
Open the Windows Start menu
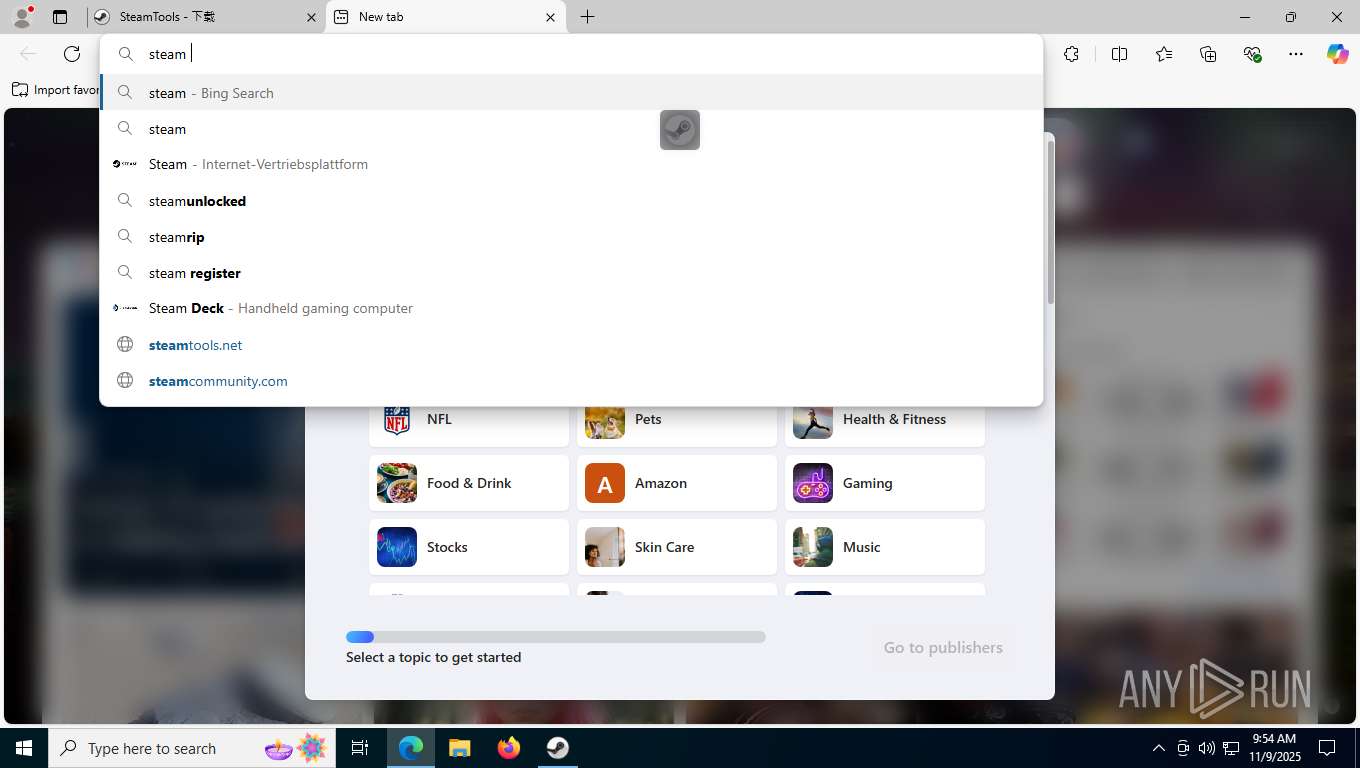(x=23, y=748)
